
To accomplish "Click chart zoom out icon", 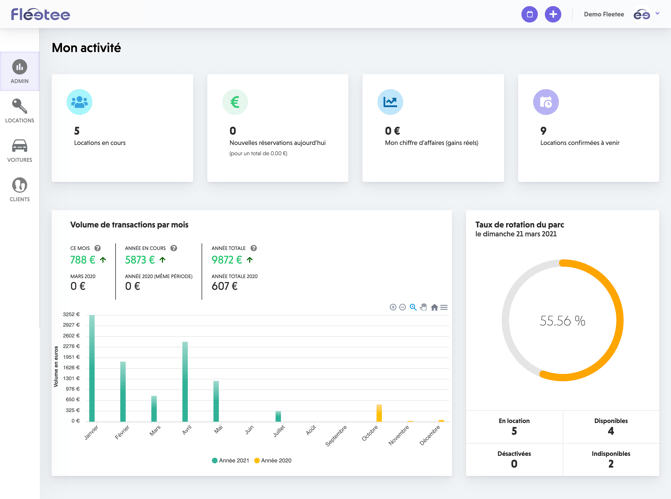I will click(402, 307).
